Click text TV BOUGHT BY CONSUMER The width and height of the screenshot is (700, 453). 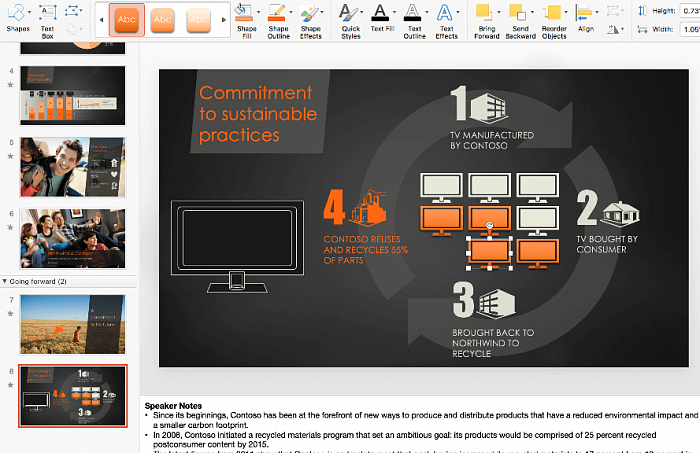pyautogui.click(x=607, y=244)
